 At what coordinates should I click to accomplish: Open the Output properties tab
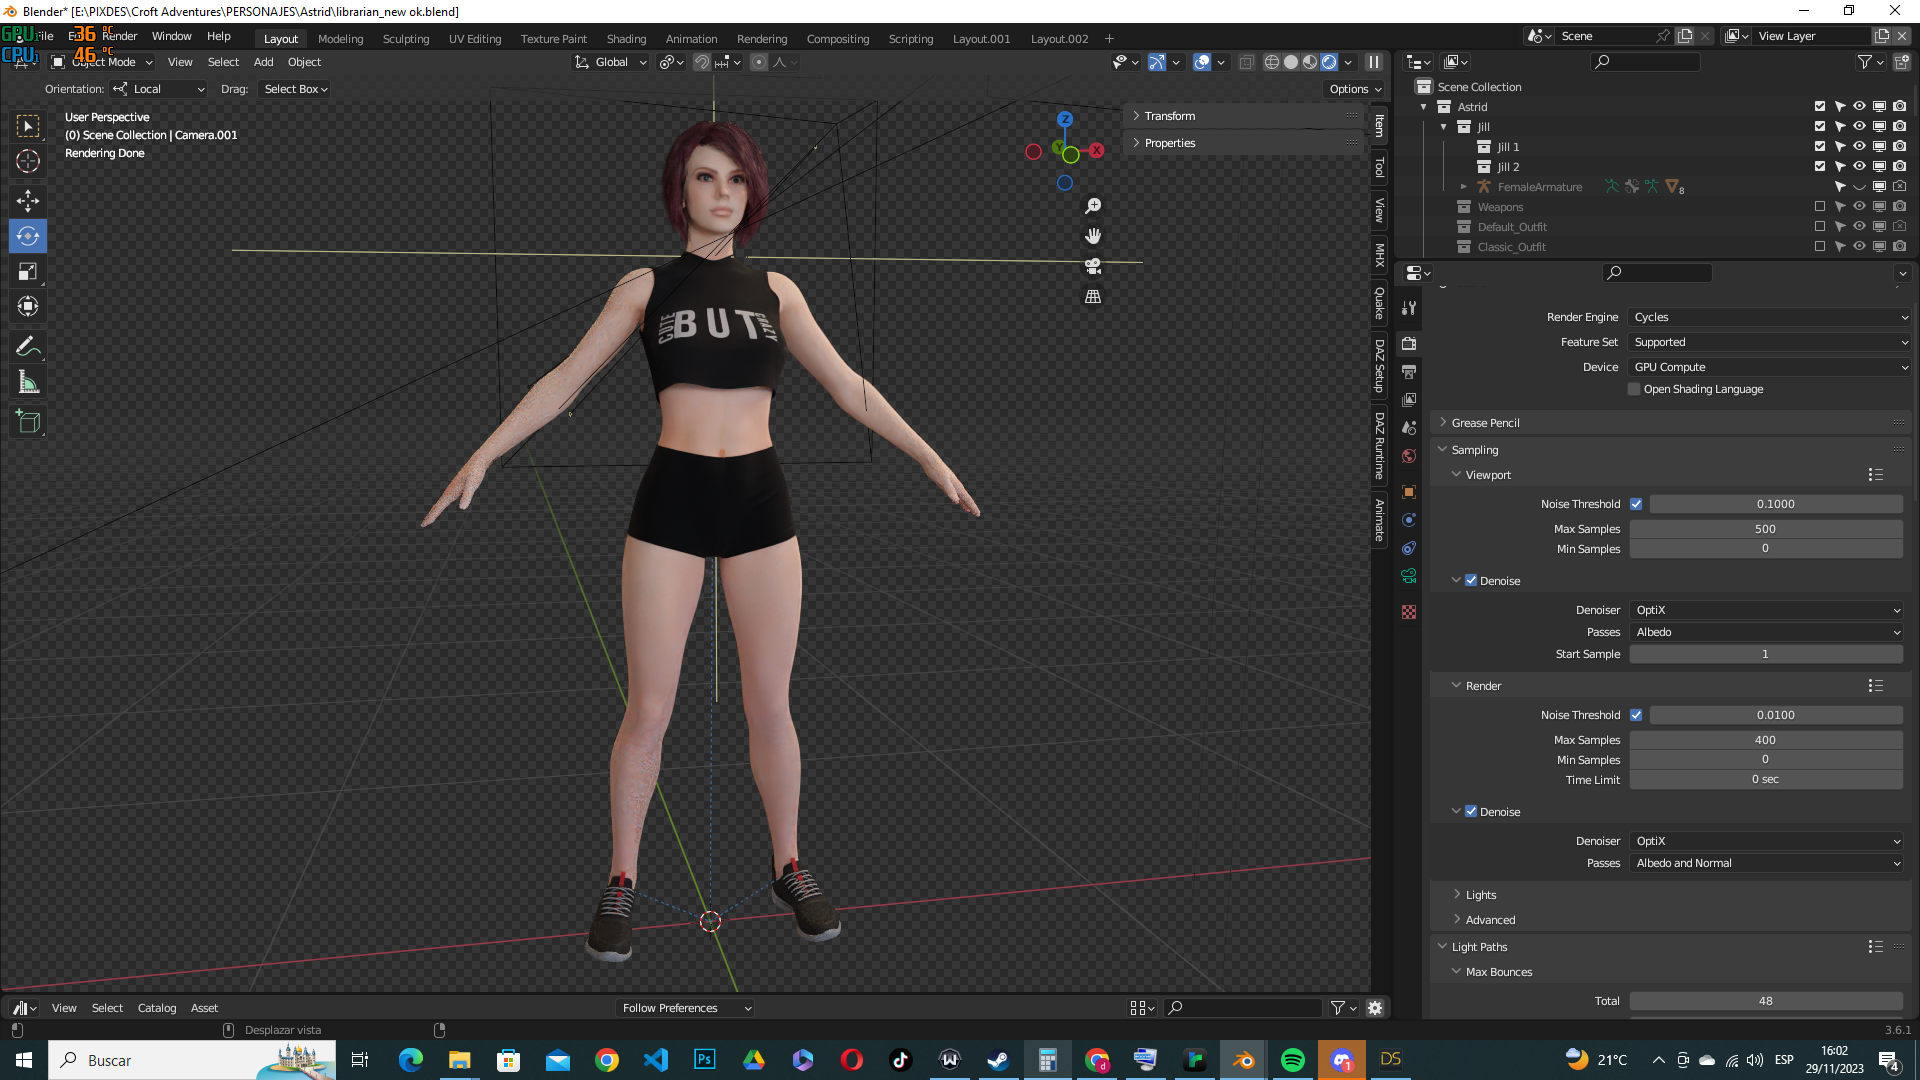coord(1409,371)
